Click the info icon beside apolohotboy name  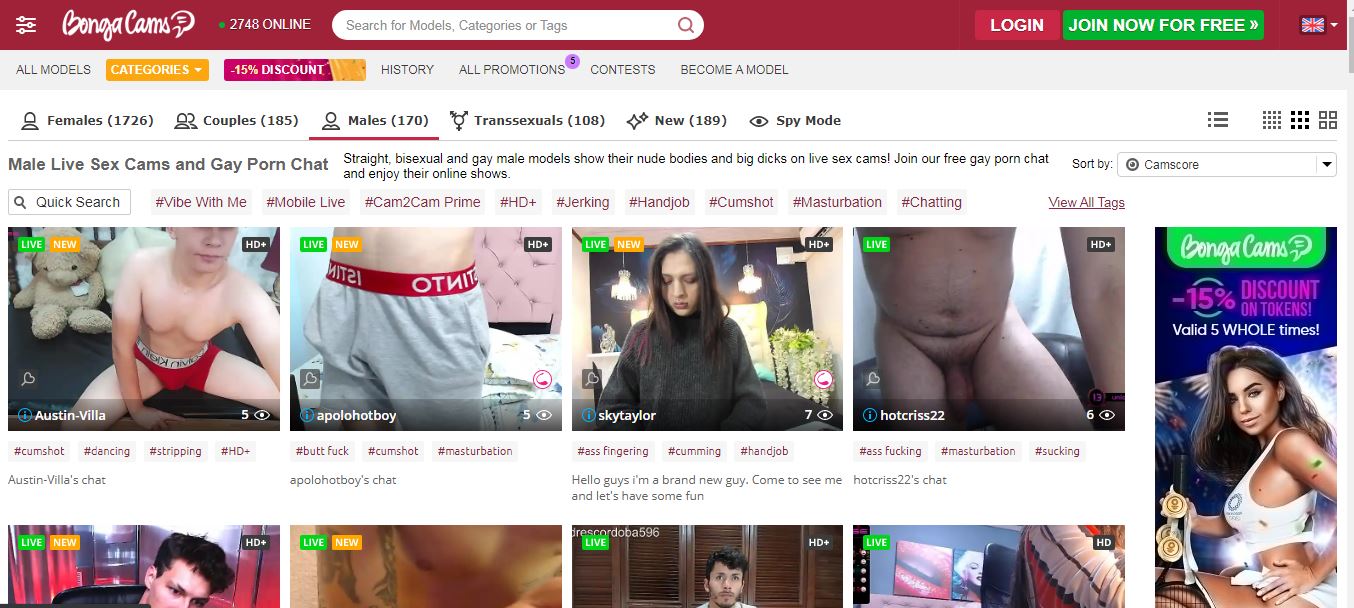(x=308, y=415)
